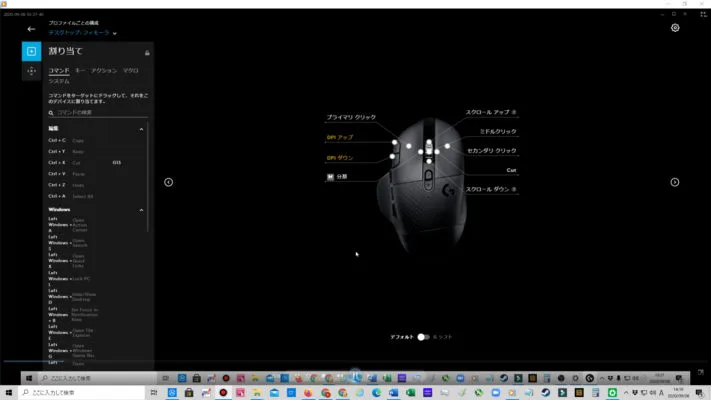This screenshot has width=711, height=400.
Task: Select the DPI up button hotspot on mouse
Action: pos(394,142)
